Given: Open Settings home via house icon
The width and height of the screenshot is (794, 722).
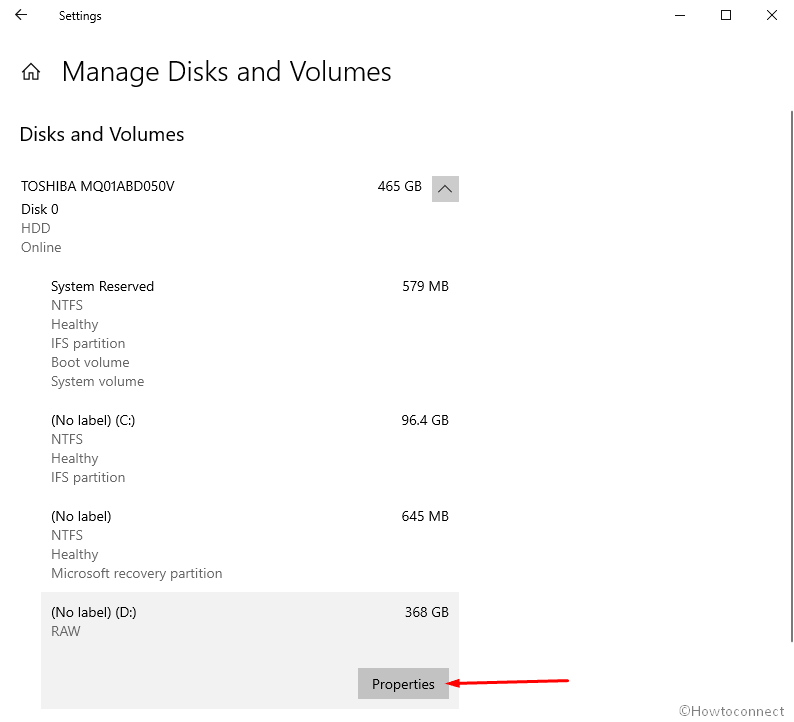Looking at the screenshot, I should [31, 72].
